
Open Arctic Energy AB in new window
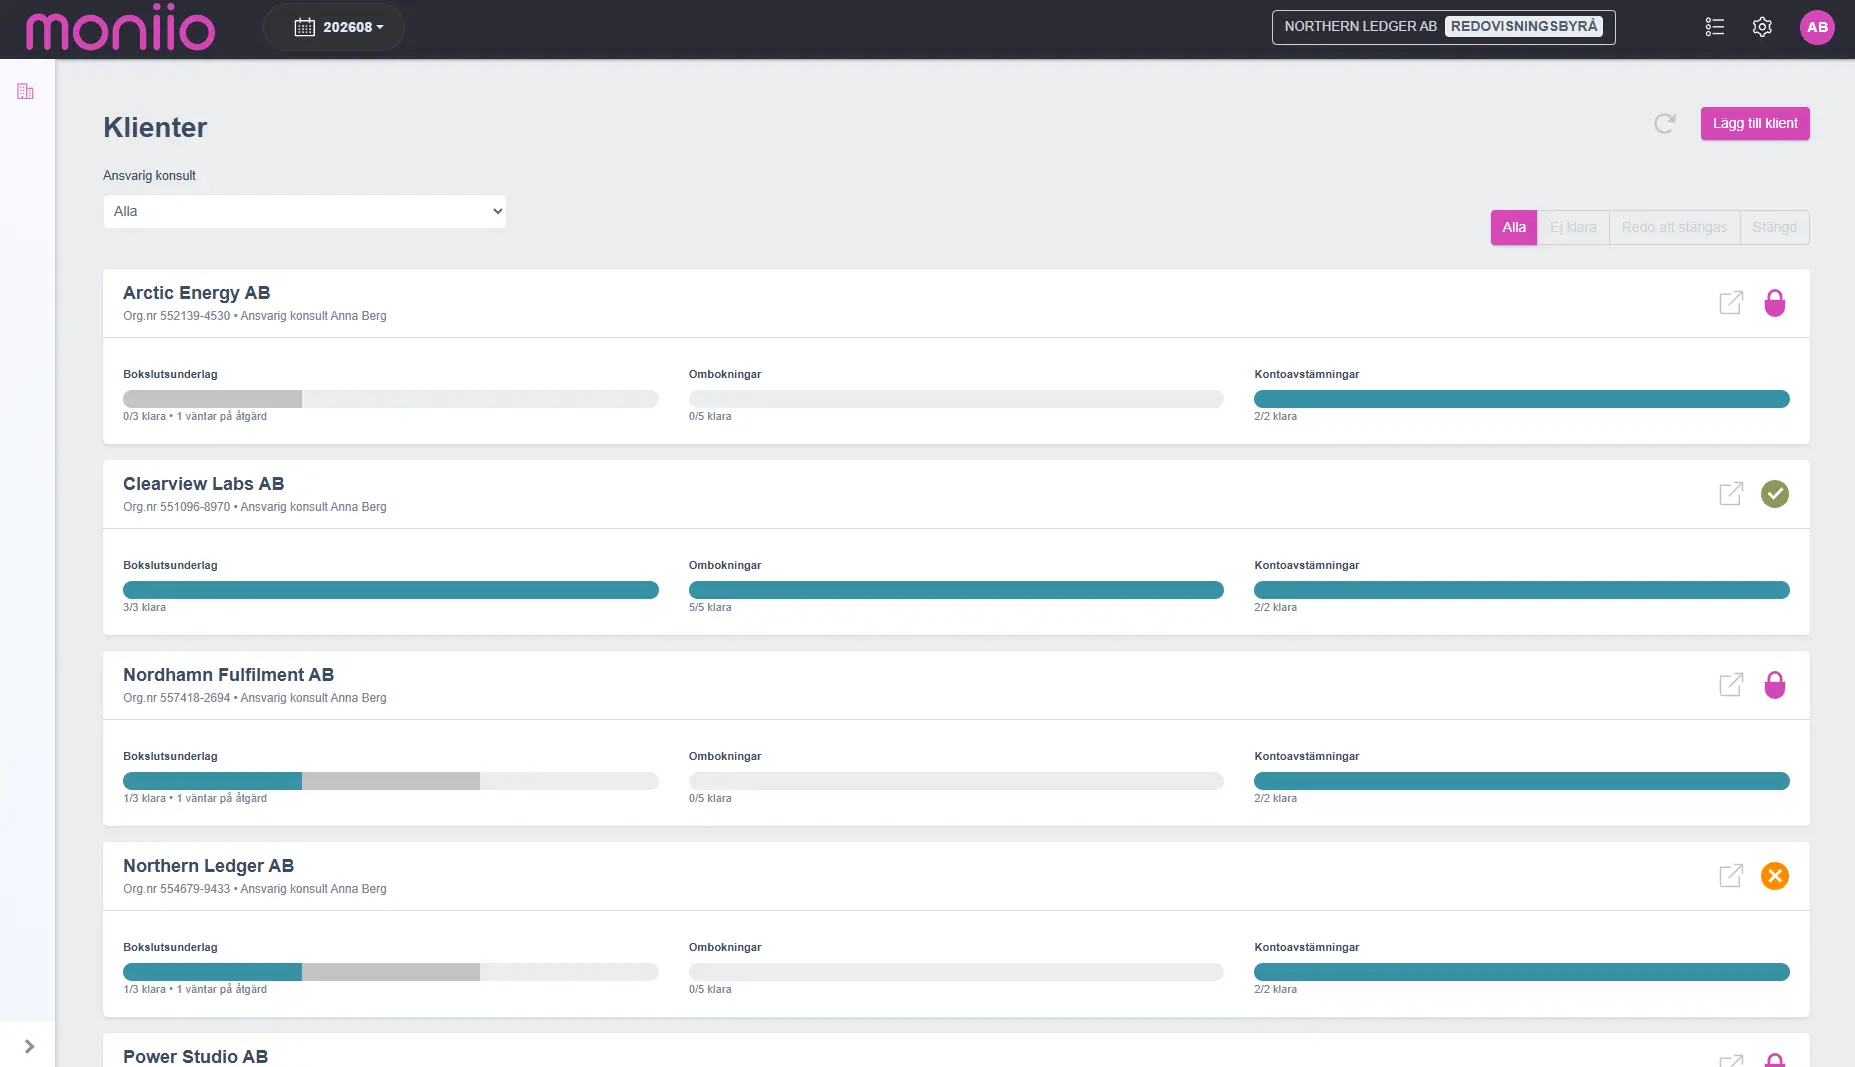(1731, 302)
